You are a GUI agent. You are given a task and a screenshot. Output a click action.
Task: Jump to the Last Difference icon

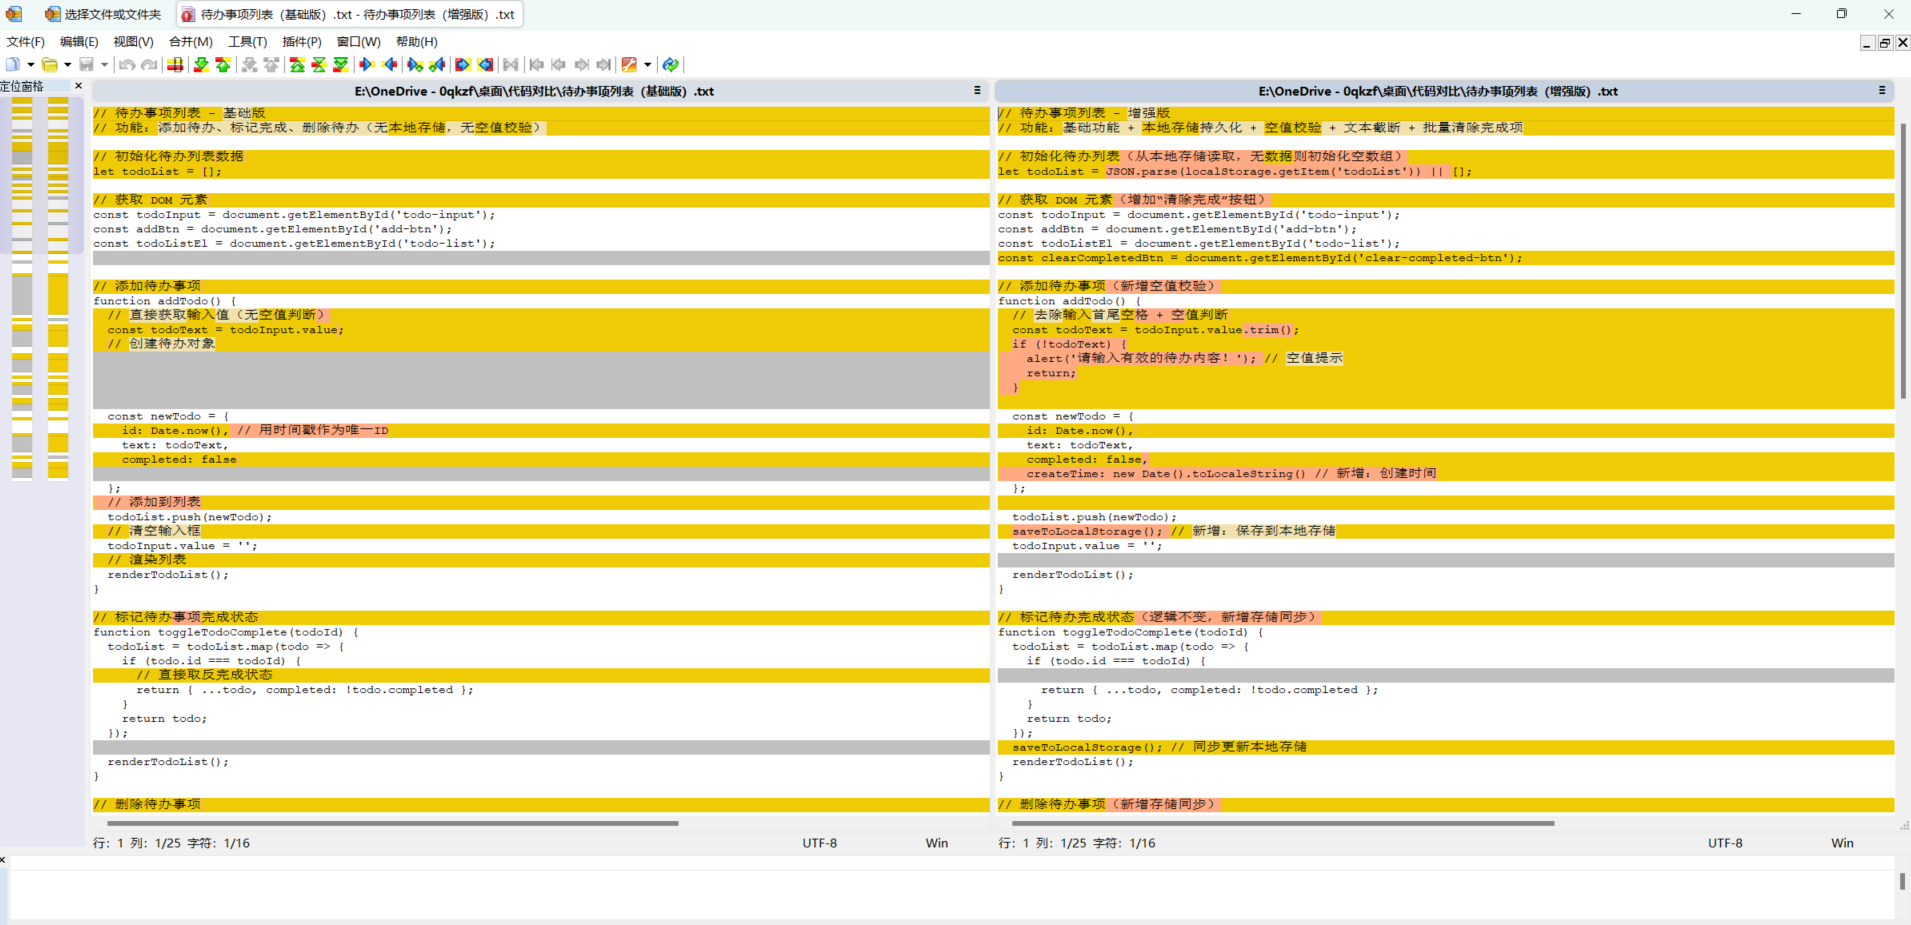pos(341,65)
